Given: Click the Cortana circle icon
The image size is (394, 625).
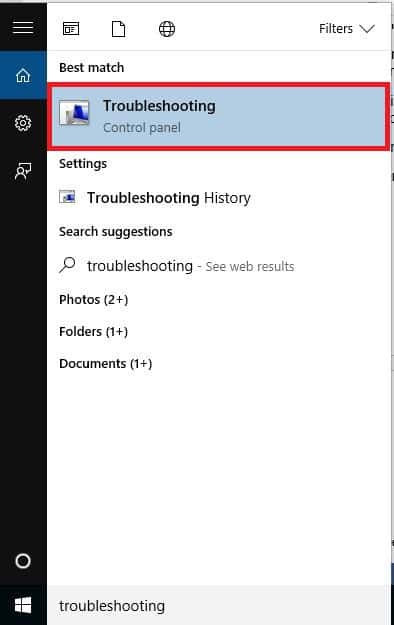Looking at the screenshot, I should tap(23, 561).
